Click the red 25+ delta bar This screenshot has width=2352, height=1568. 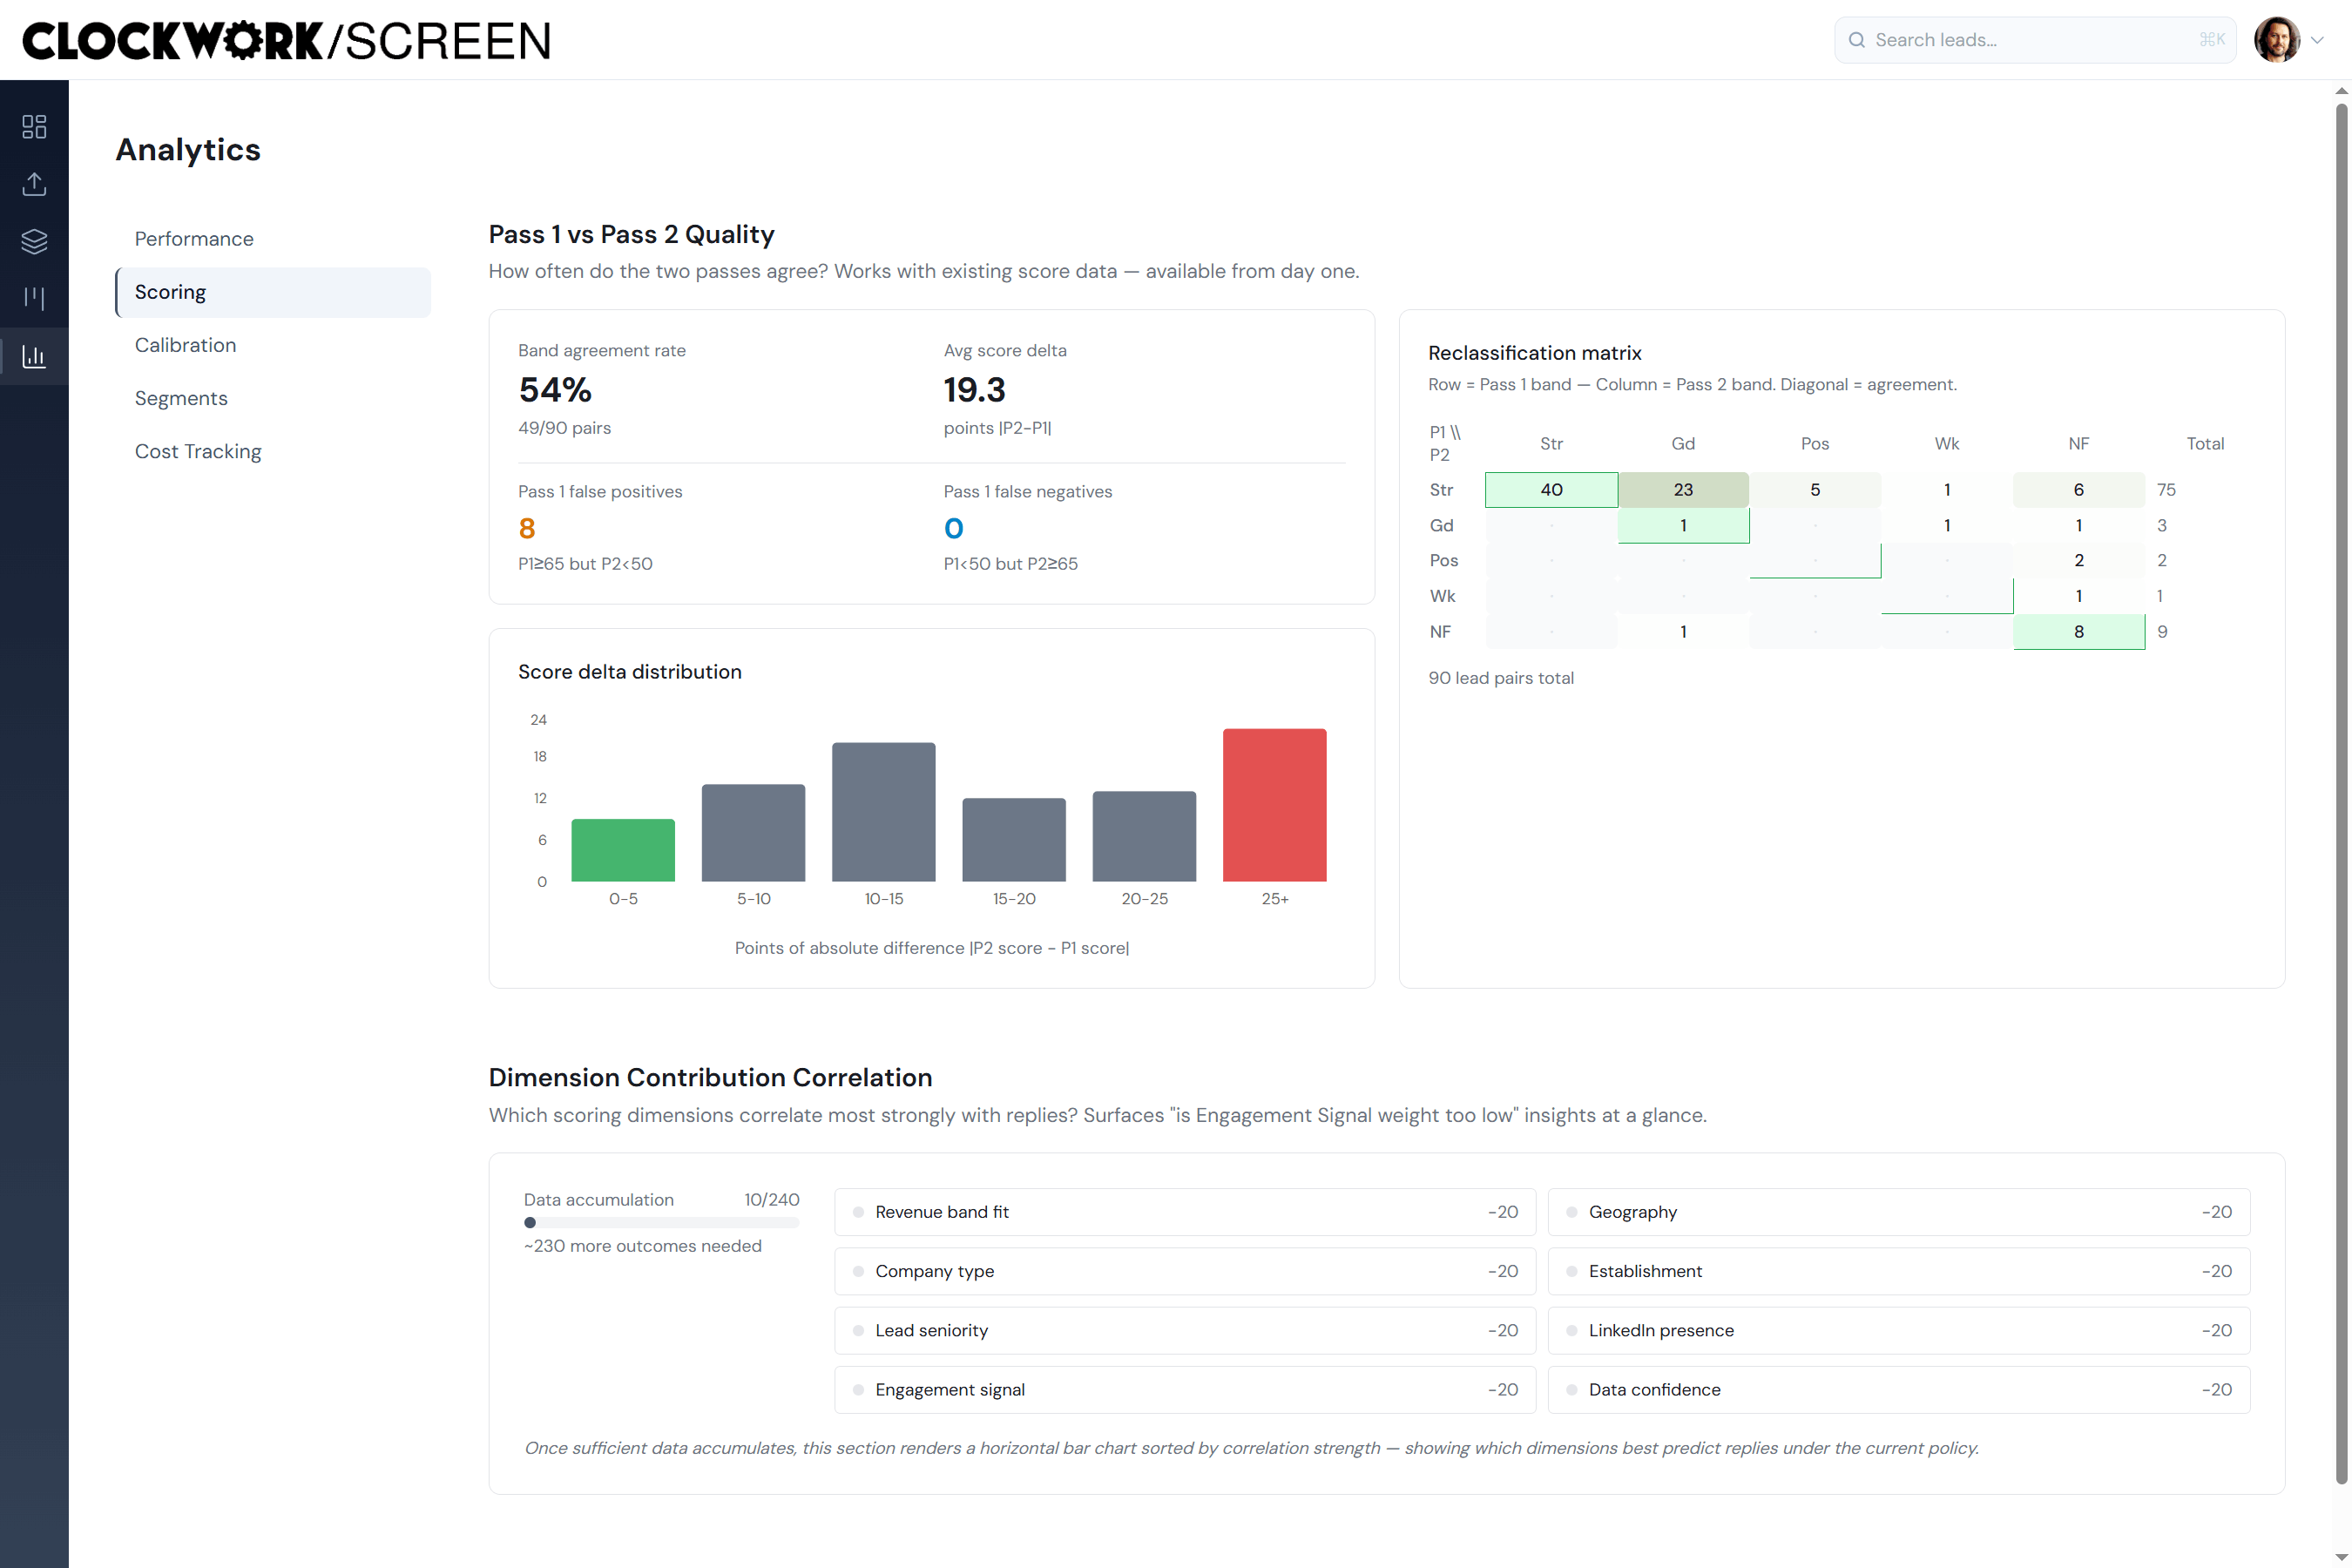[x=1274, y=805]
